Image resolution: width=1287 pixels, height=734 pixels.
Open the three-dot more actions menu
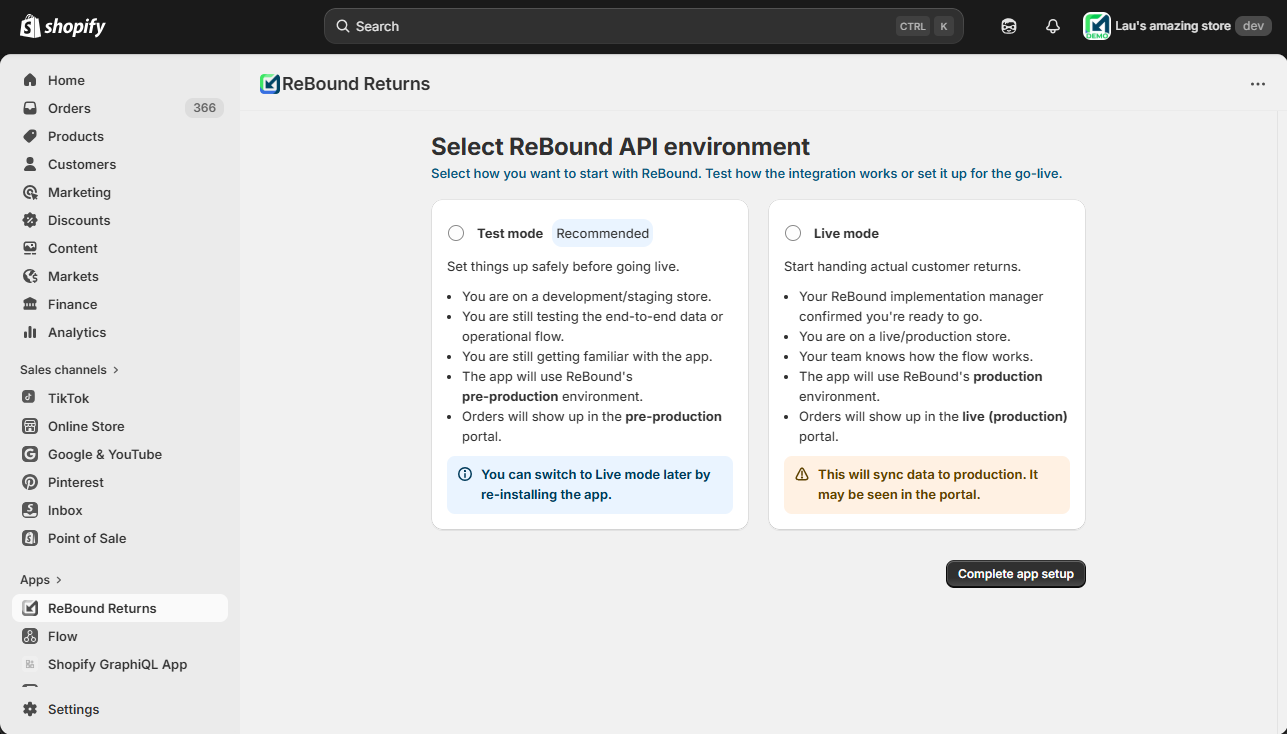click(1258, 84)
